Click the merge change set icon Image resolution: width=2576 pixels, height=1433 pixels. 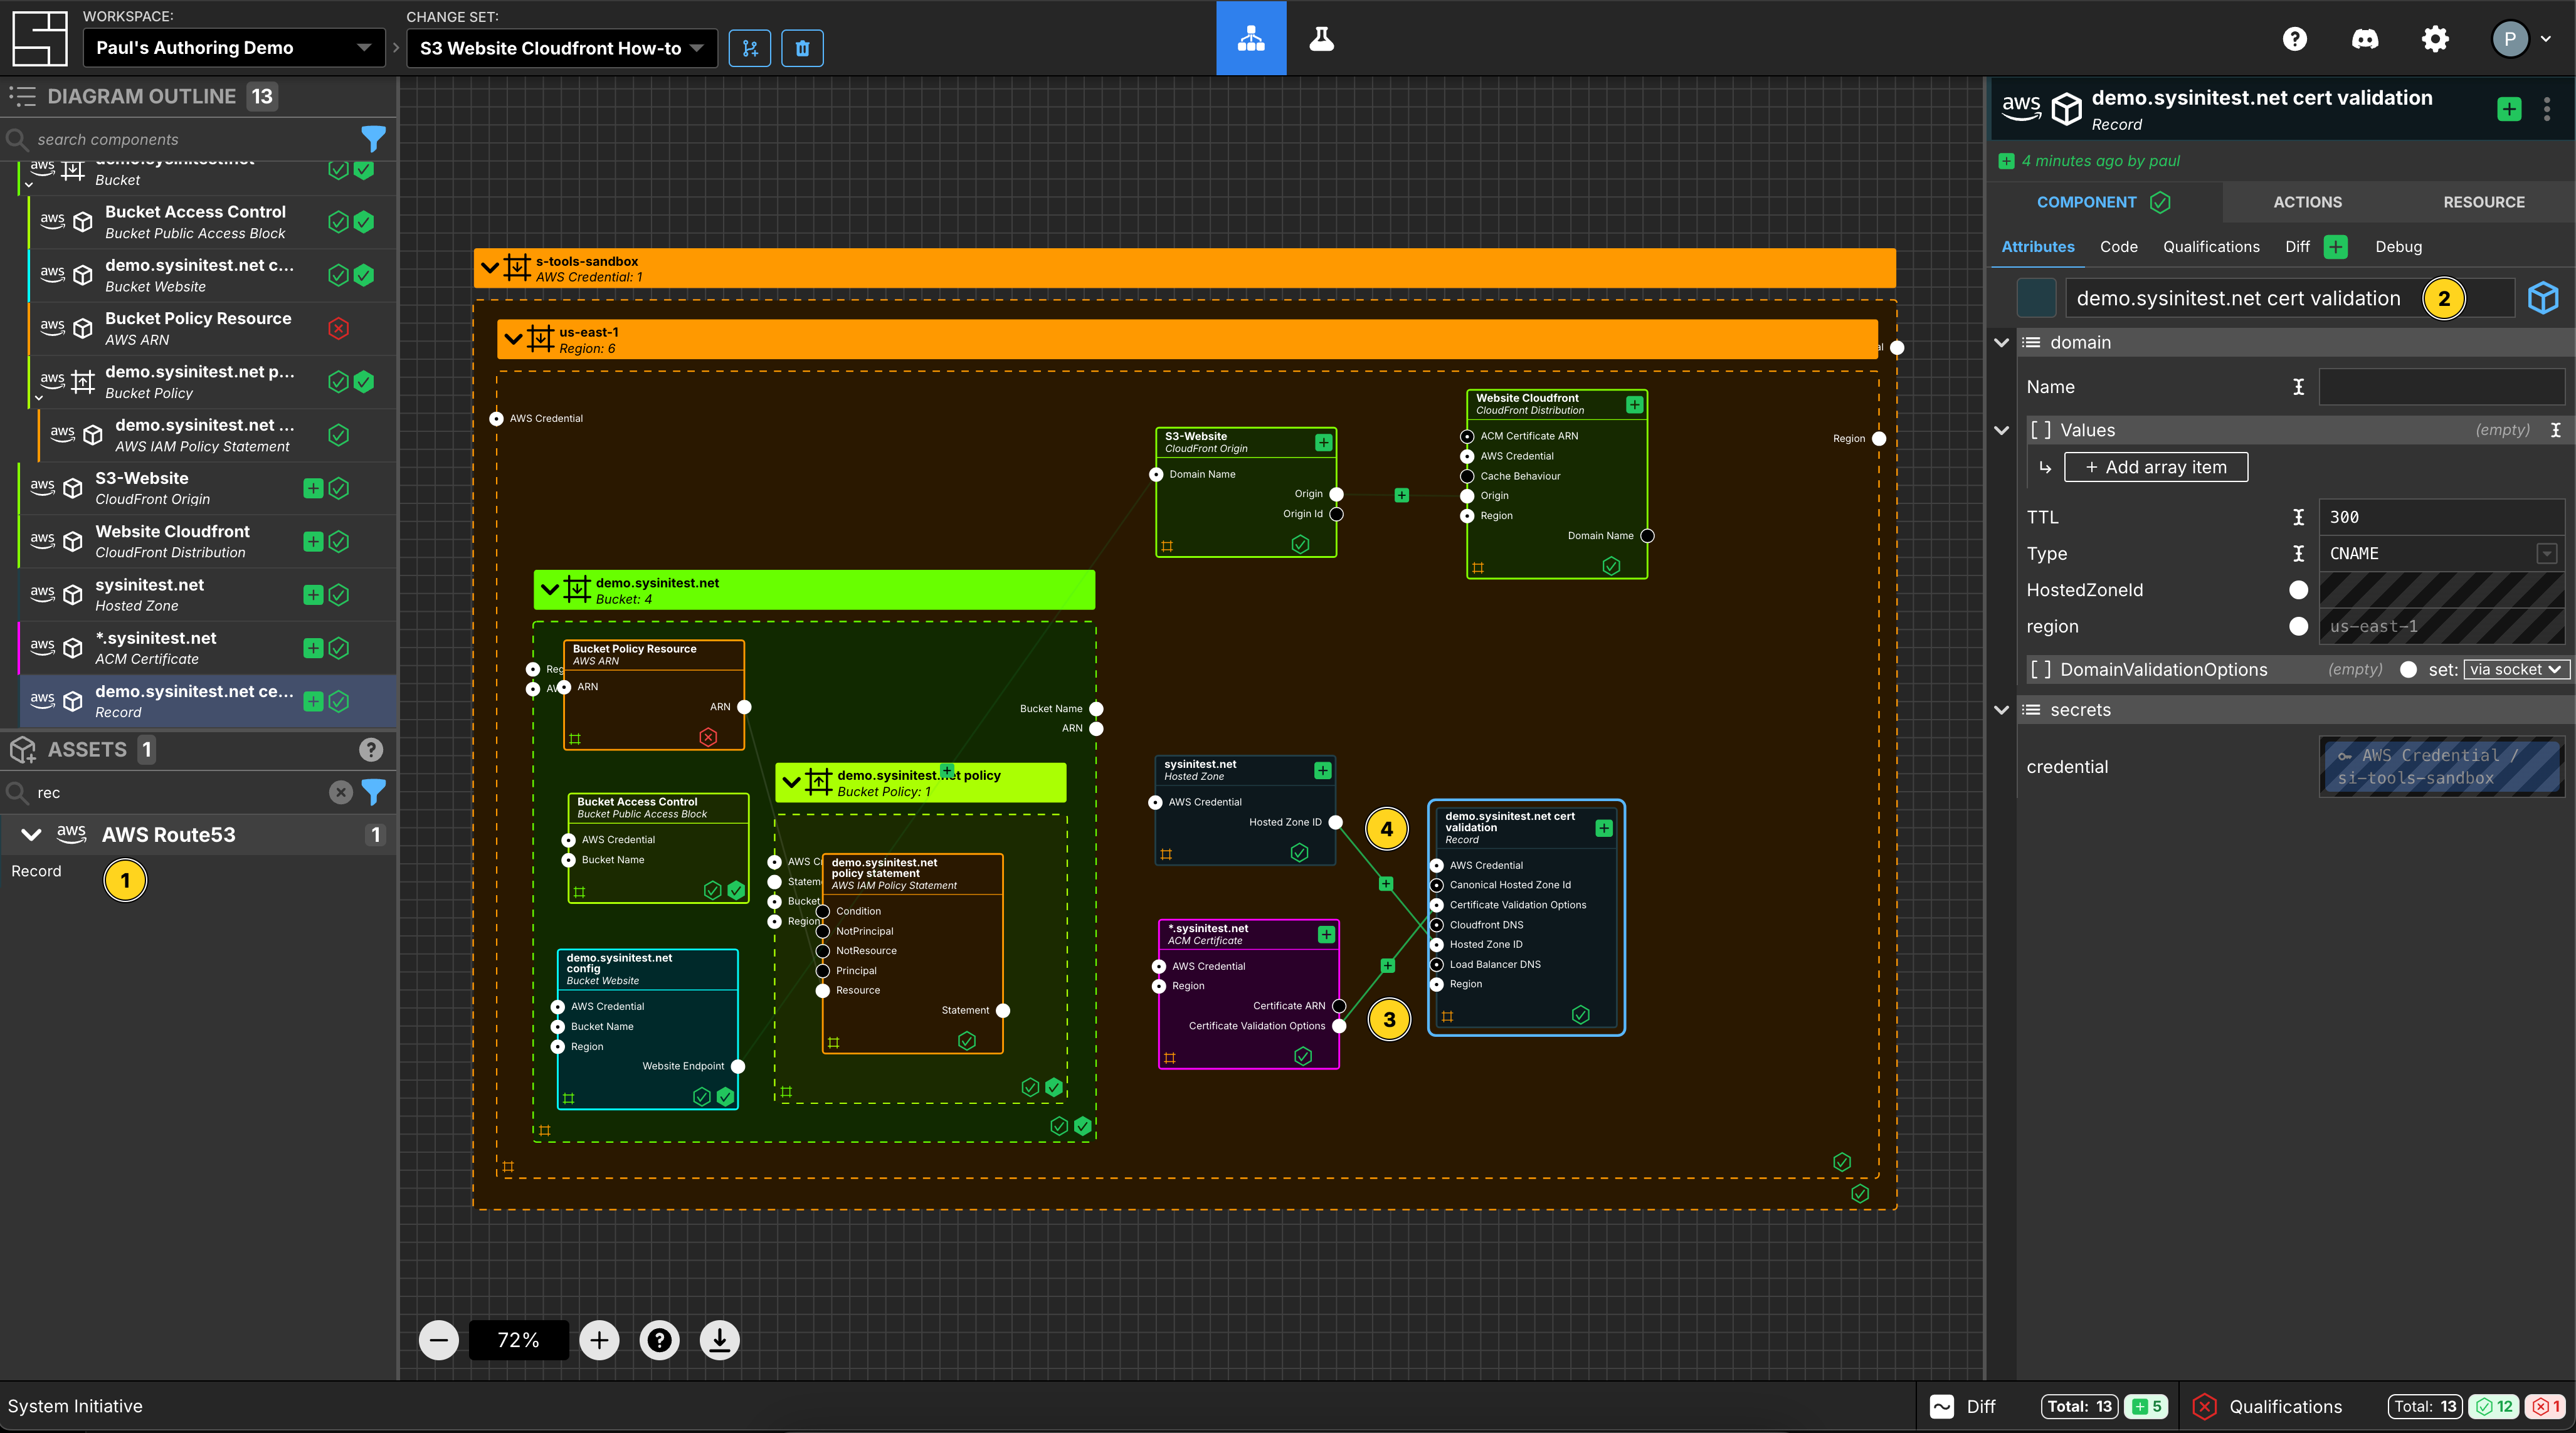click(x=750, y=48)
